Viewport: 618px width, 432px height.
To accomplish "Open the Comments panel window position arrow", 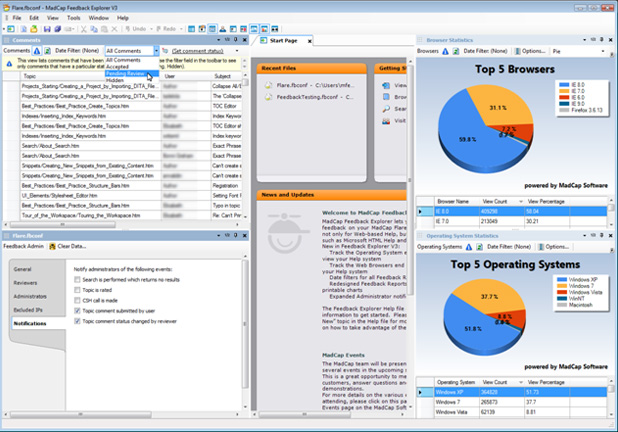I will (x=218, y=40).
